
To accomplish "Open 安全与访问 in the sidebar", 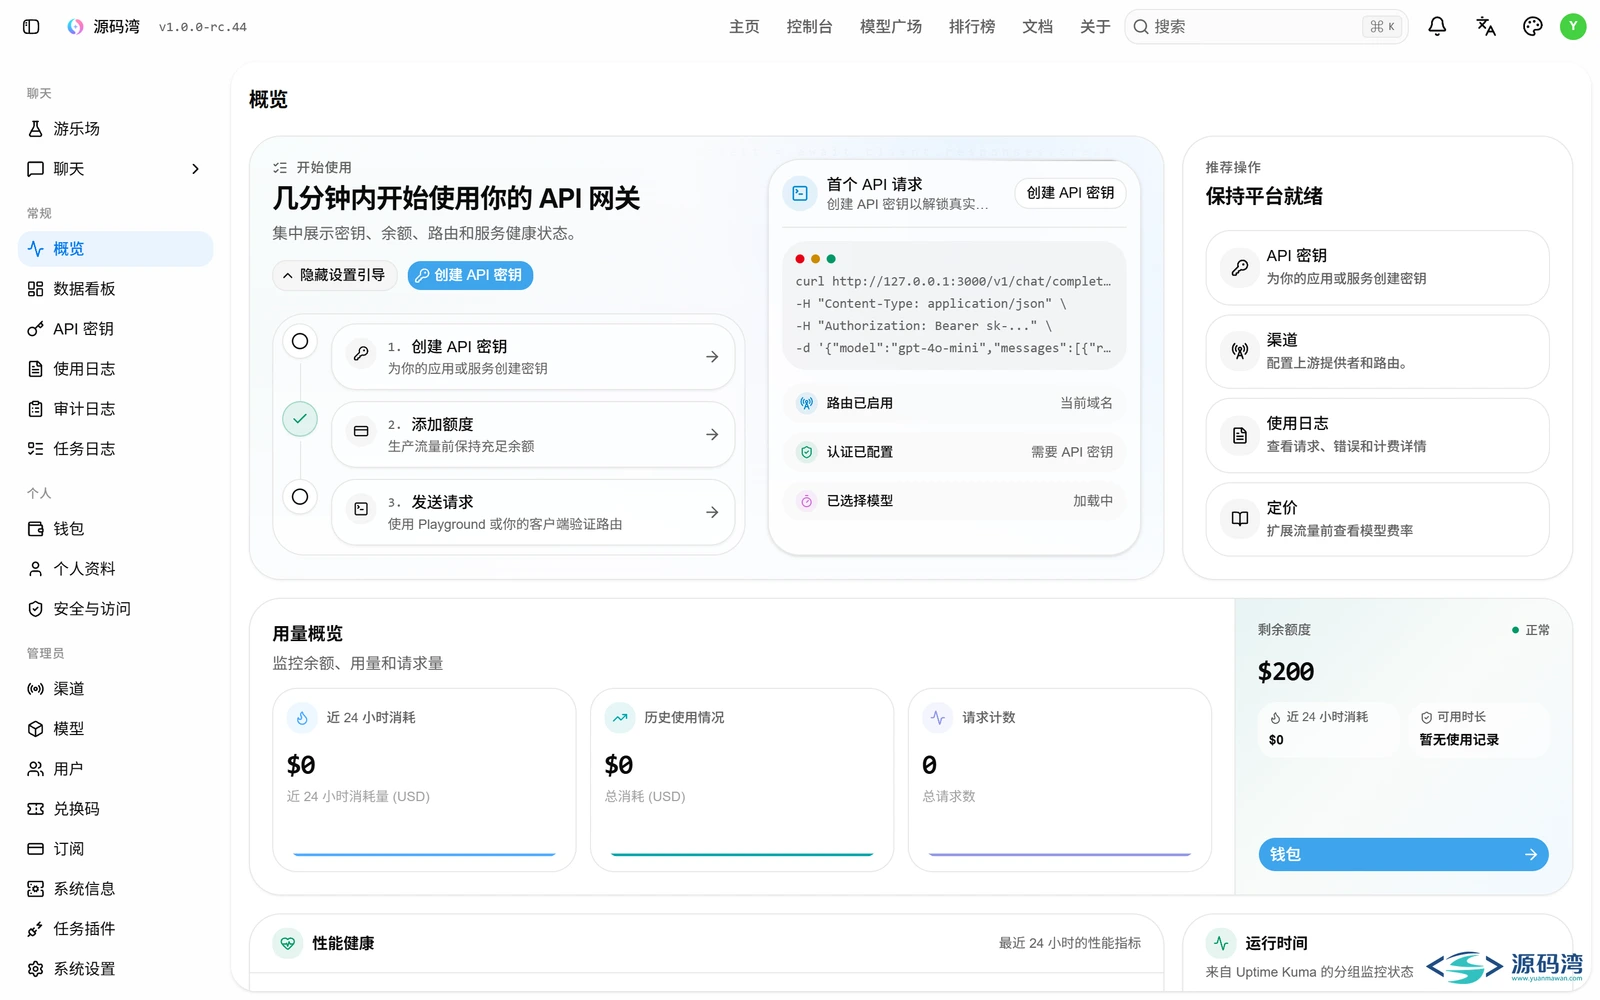I will [x=116, y=609].
